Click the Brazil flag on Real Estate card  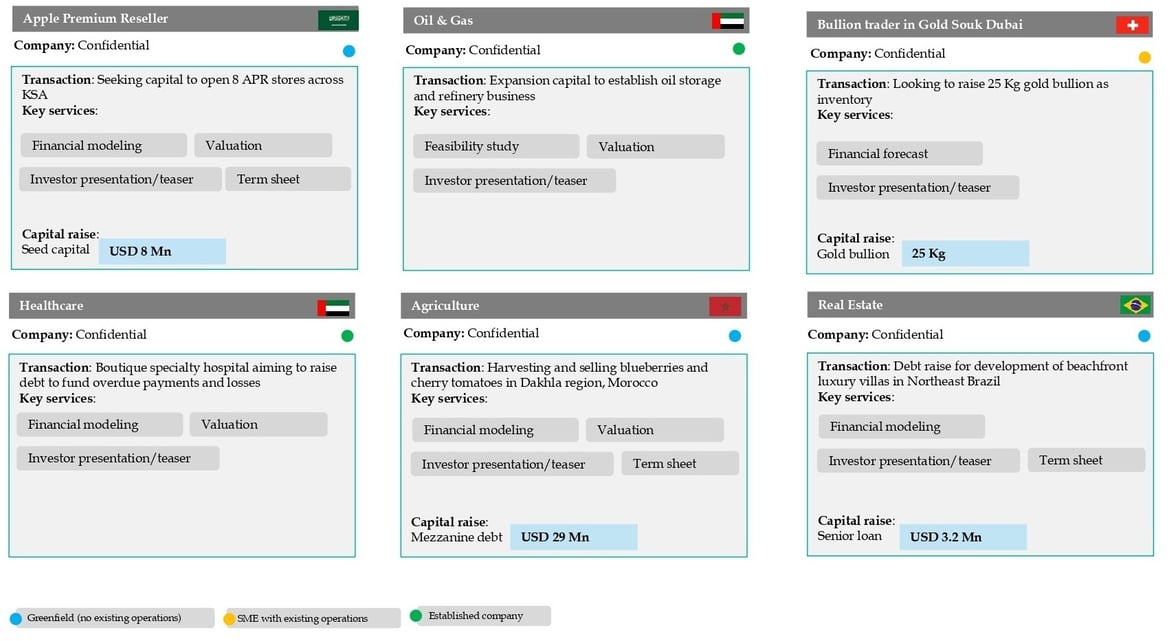click(1135, 305)
